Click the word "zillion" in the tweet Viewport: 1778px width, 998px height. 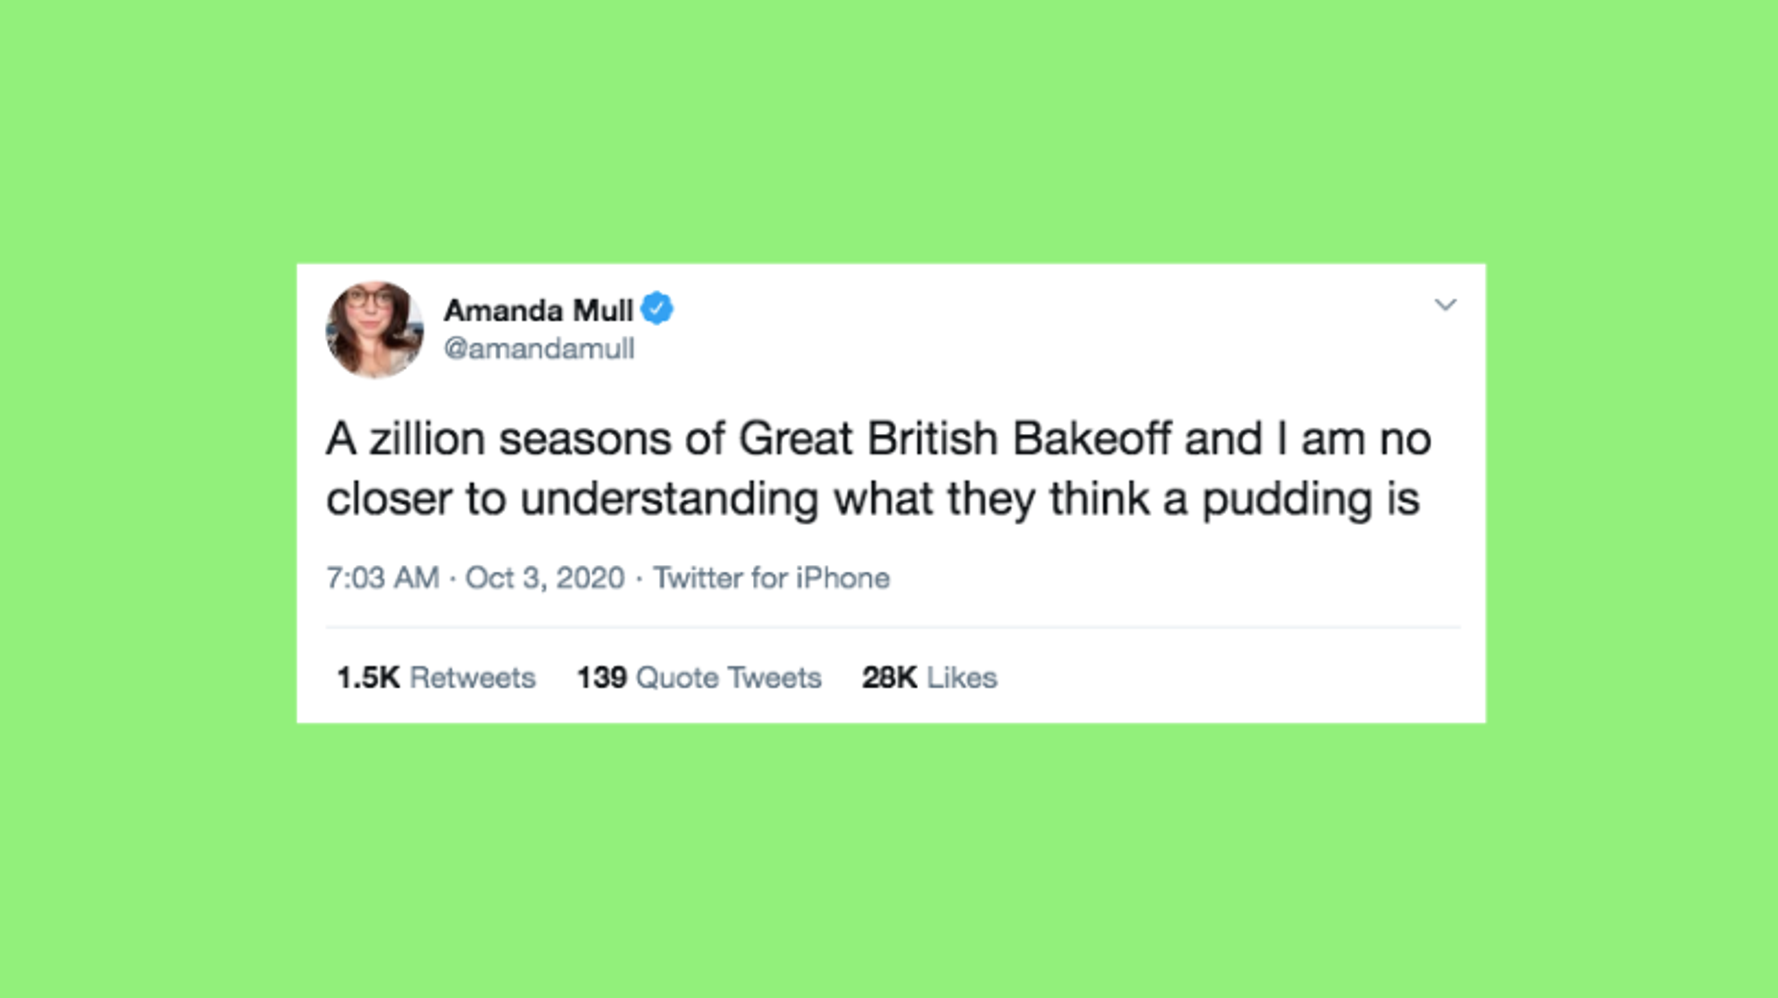427,439
